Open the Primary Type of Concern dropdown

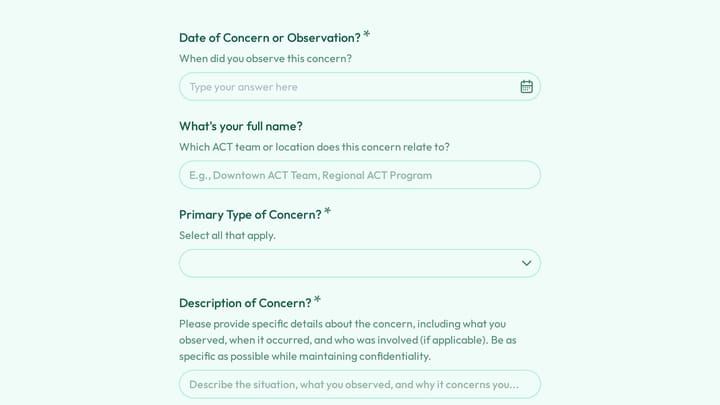(360, 263)
